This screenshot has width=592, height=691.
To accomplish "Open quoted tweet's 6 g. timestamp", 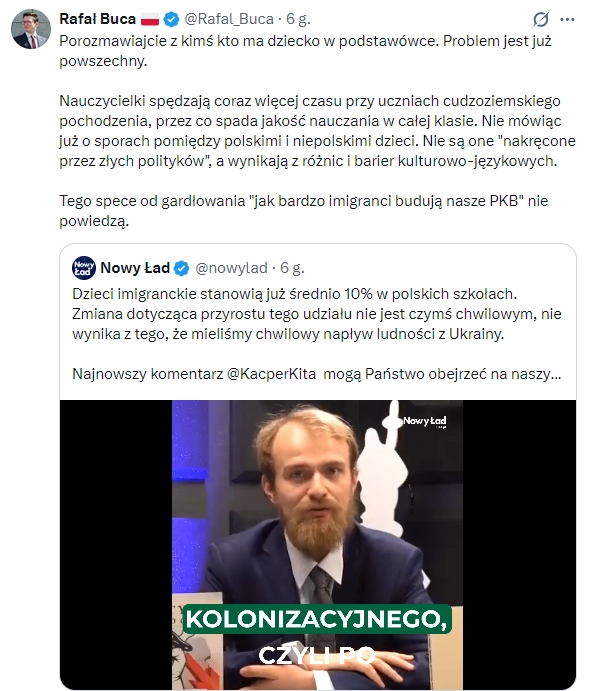I will pos(292,268).
